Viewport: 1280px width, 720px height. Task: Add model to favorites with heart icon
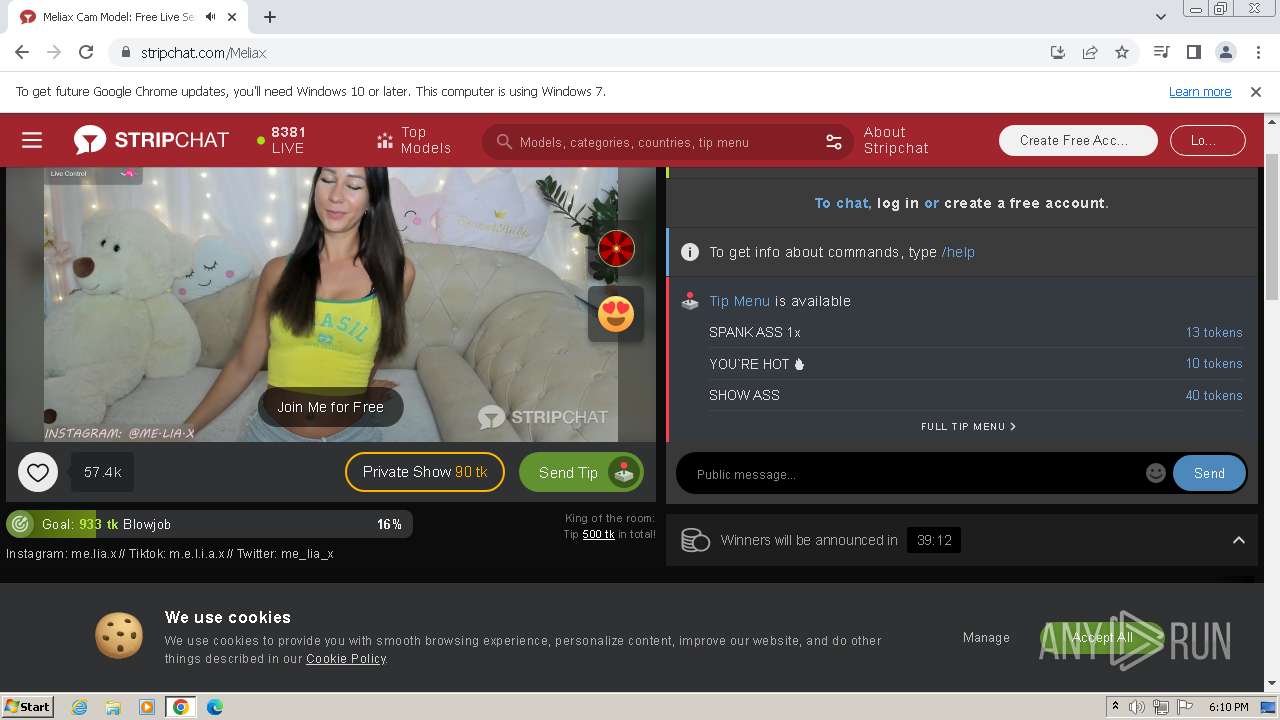[38, 472]
